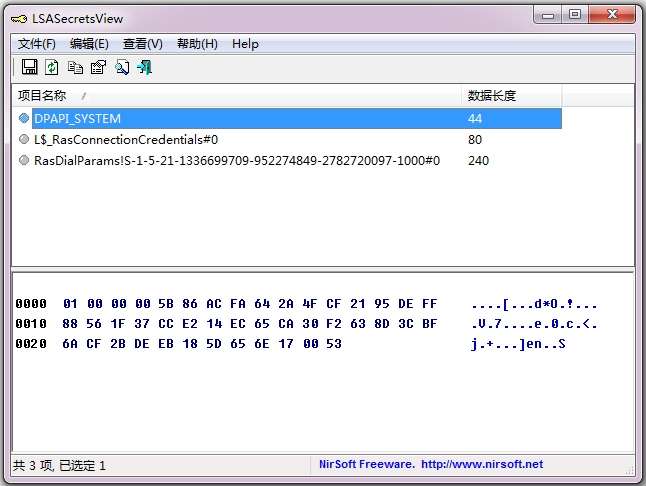Click the L$_RasConnectionCredentials#0 row bullet icon
The height and width of the screenshot is (486, 646).
tap(24, 139)
